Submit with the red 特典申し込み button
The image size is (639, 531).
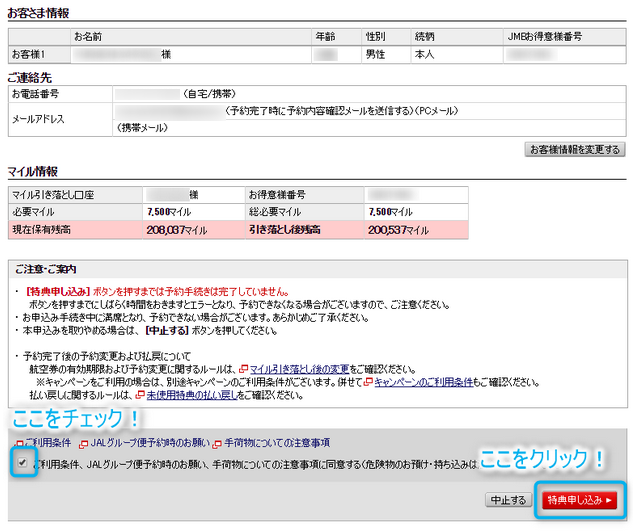[x=578, y=499]
